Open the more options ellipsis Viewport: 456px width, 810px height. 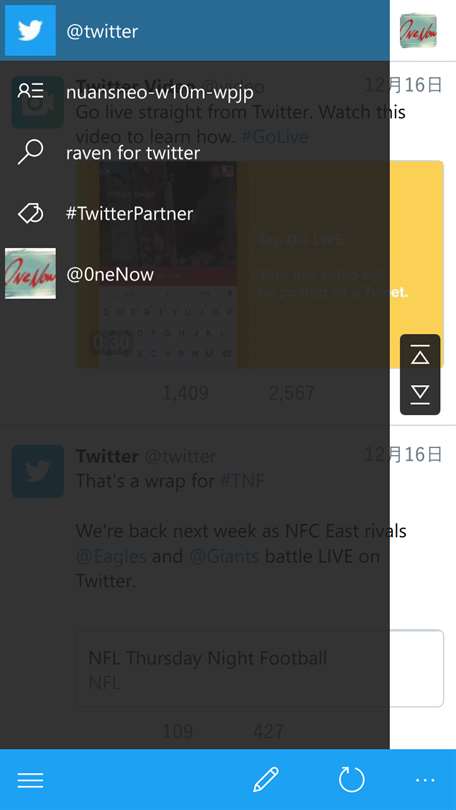(x=425, y=780)
